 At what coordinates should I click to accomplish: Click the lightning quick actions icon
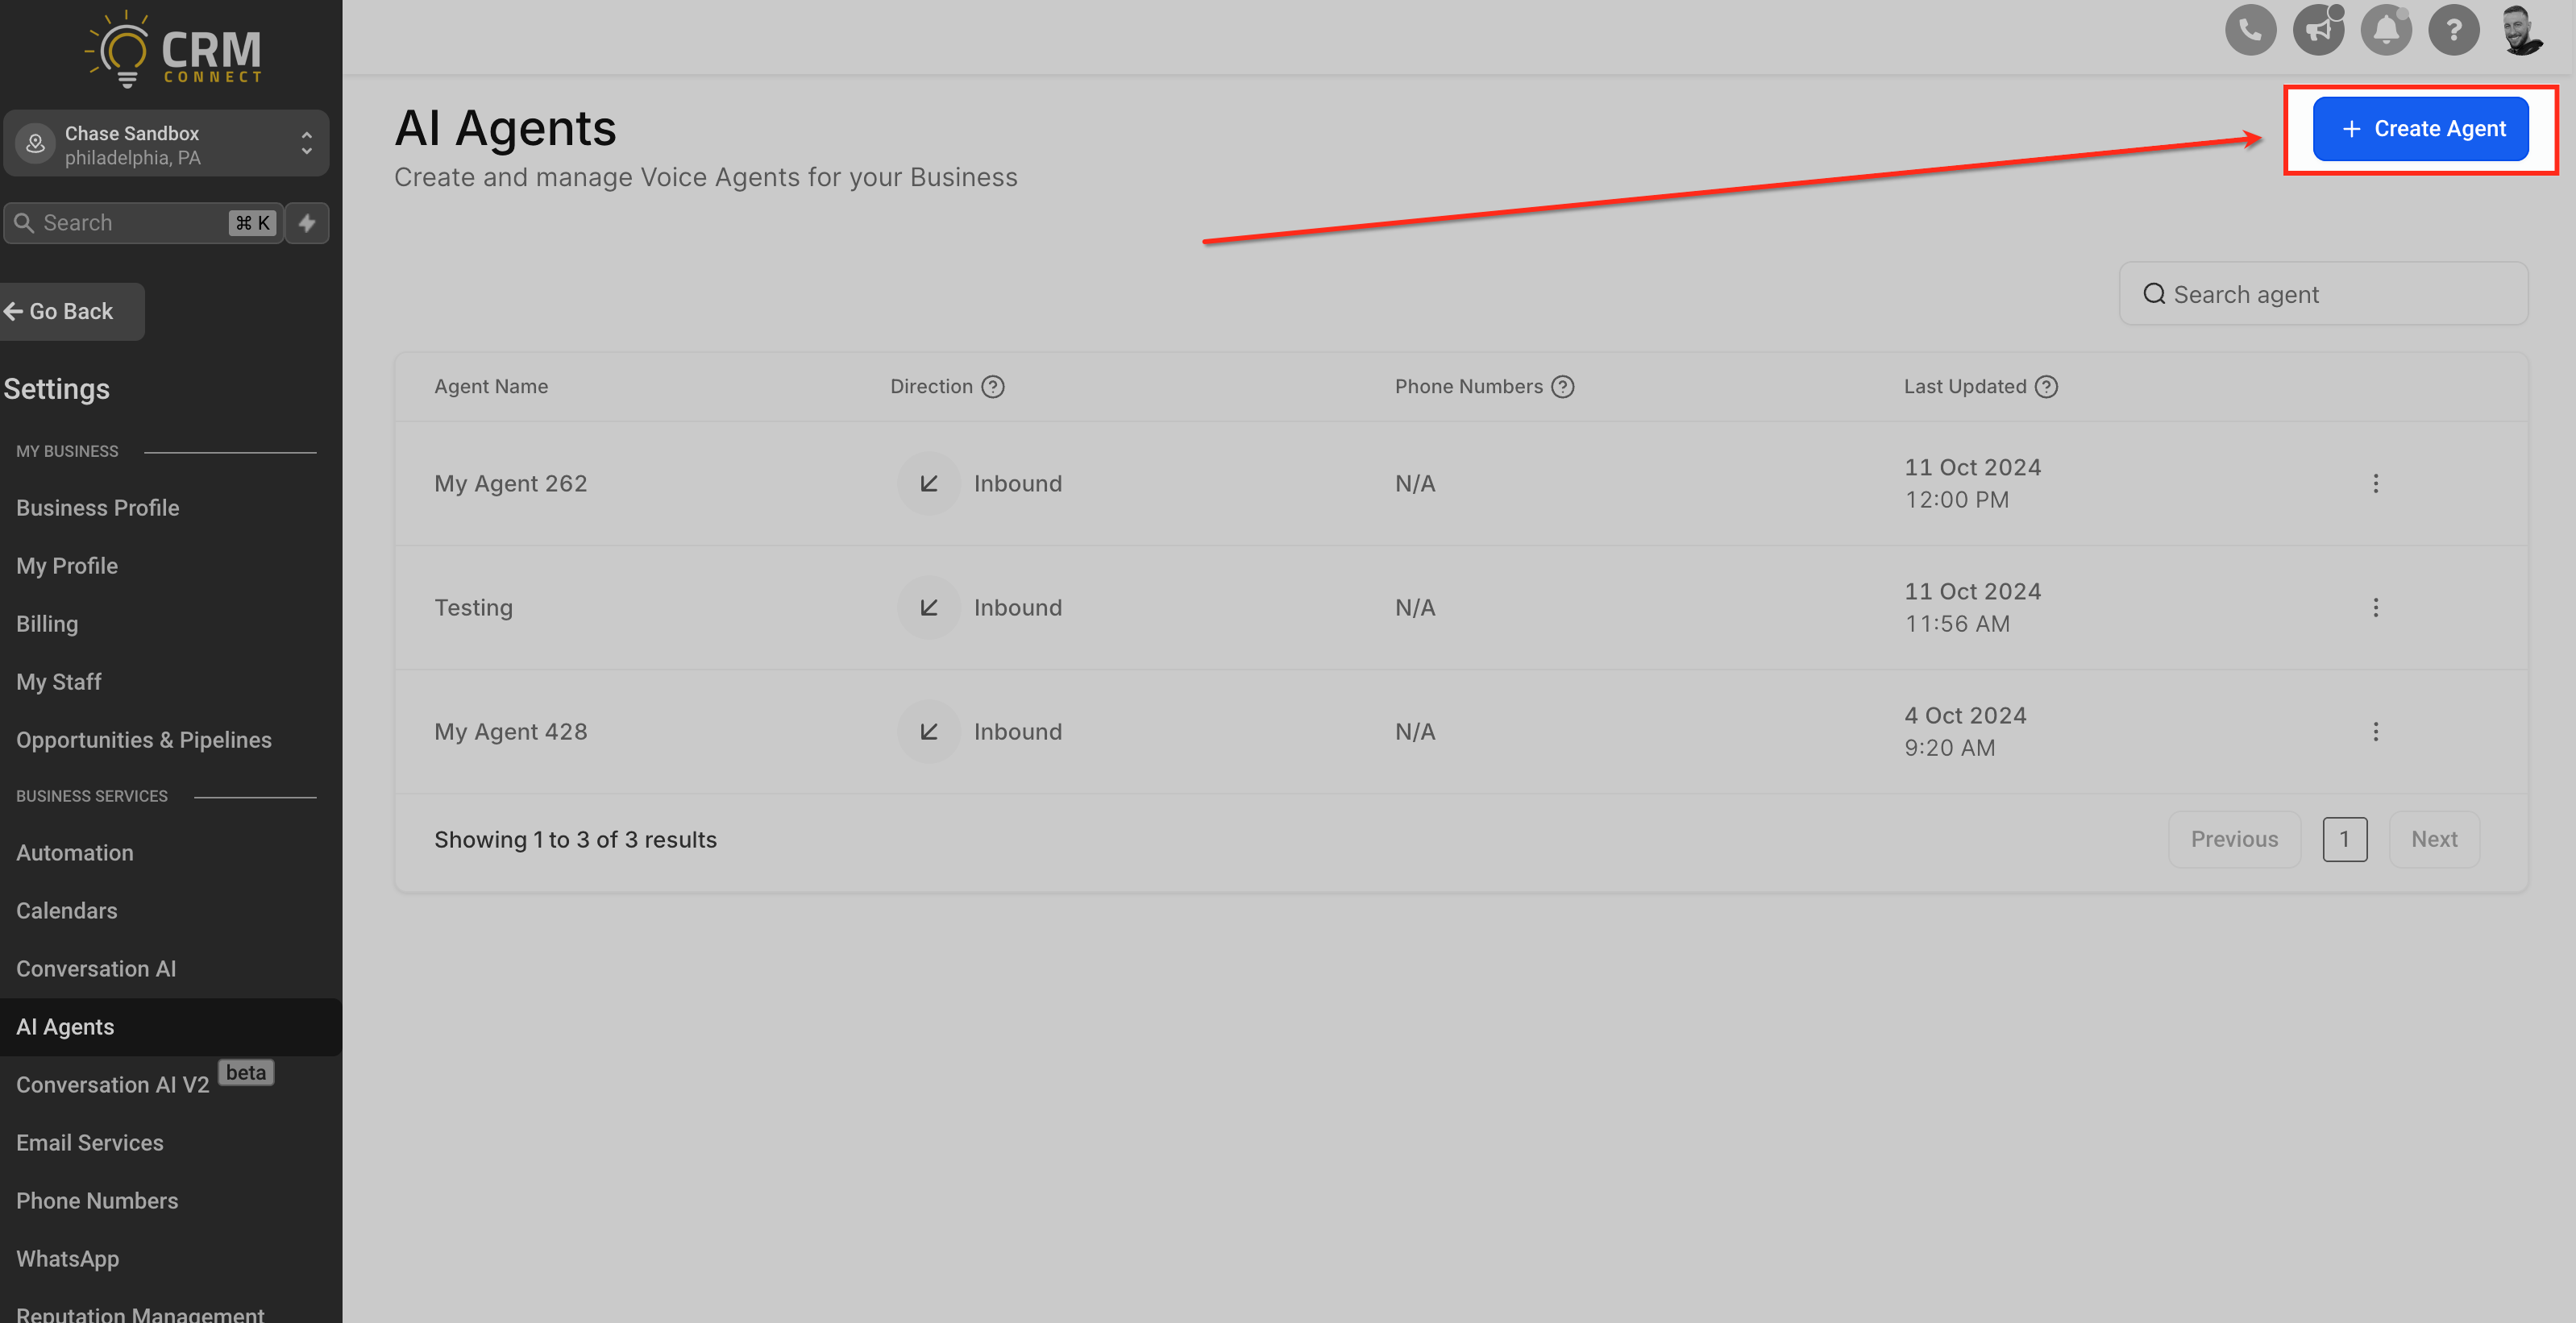307,223
